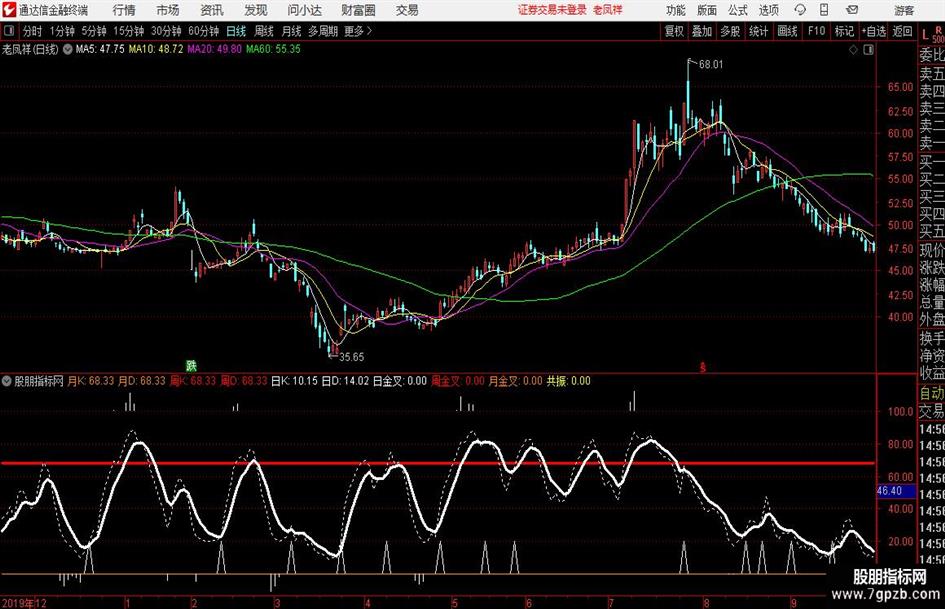Switch to the 月线 monthly tab
Screen dimensions: 945x609
tap(292, 31)
